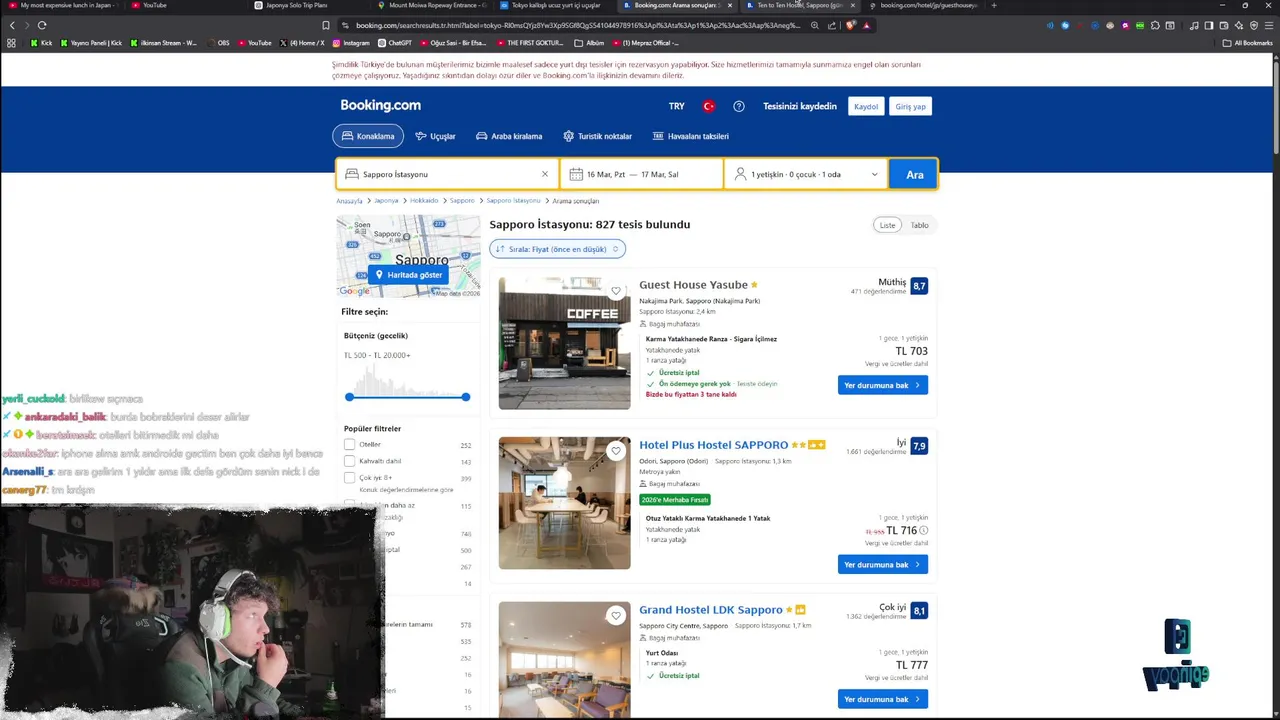Open the Turkish flag language selector
This screenshot has width=1280, height=720.
709,106
